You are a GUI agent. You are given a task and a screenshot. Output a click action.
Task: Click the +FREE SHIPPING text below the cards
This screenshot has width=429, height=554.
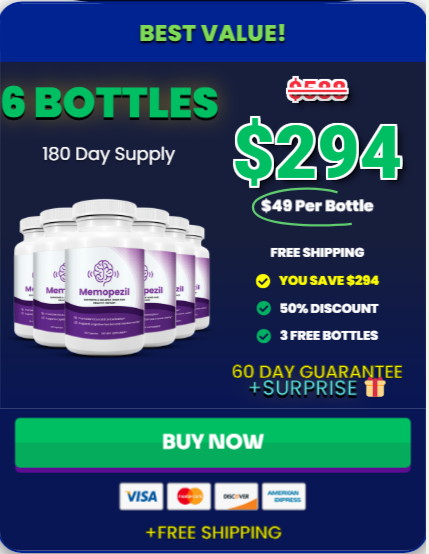point(213,532)
